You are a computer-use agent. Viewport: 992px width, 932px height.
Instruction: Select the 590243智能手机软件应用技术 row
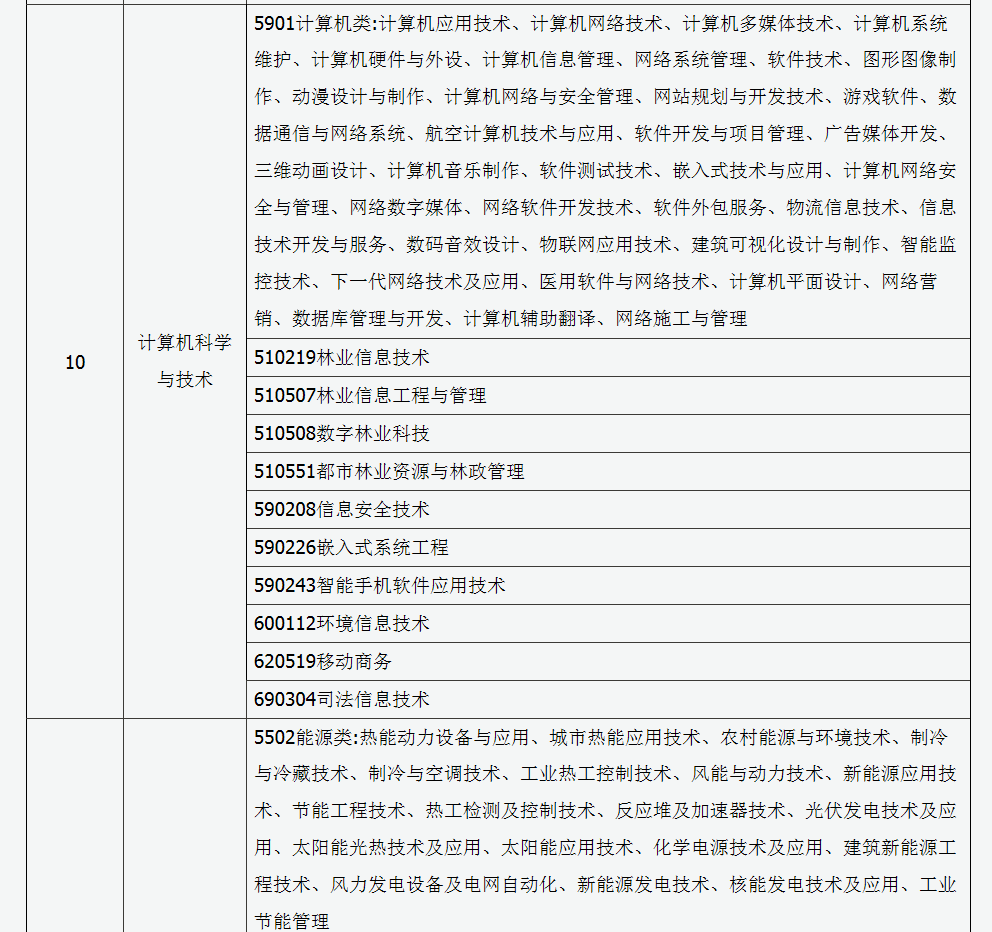click(x=379, y=586)
